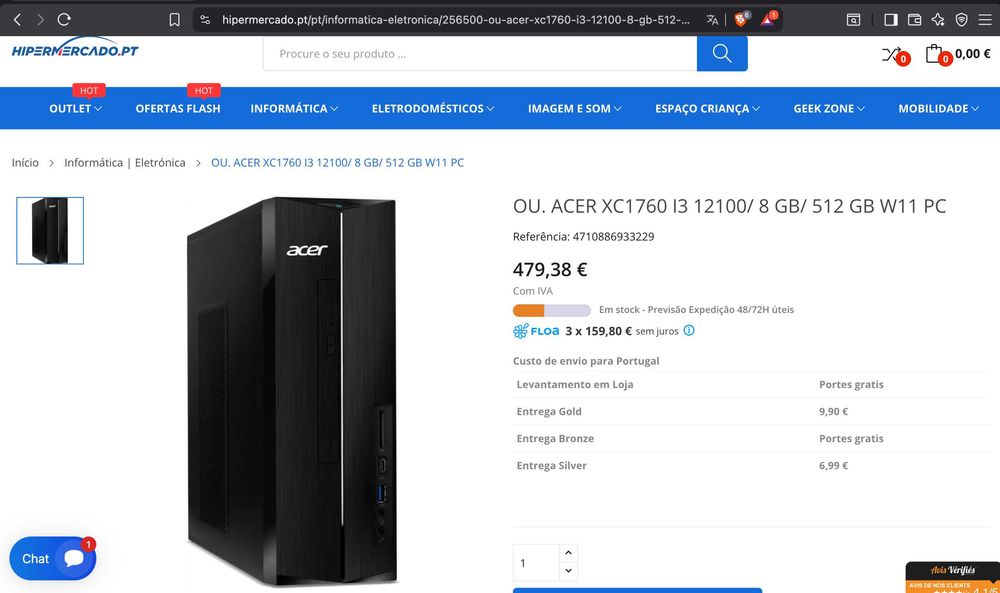Open the Brave Wallet icon
The width and height of the screenshot is (1000, 593).
[x=914, y=19]
